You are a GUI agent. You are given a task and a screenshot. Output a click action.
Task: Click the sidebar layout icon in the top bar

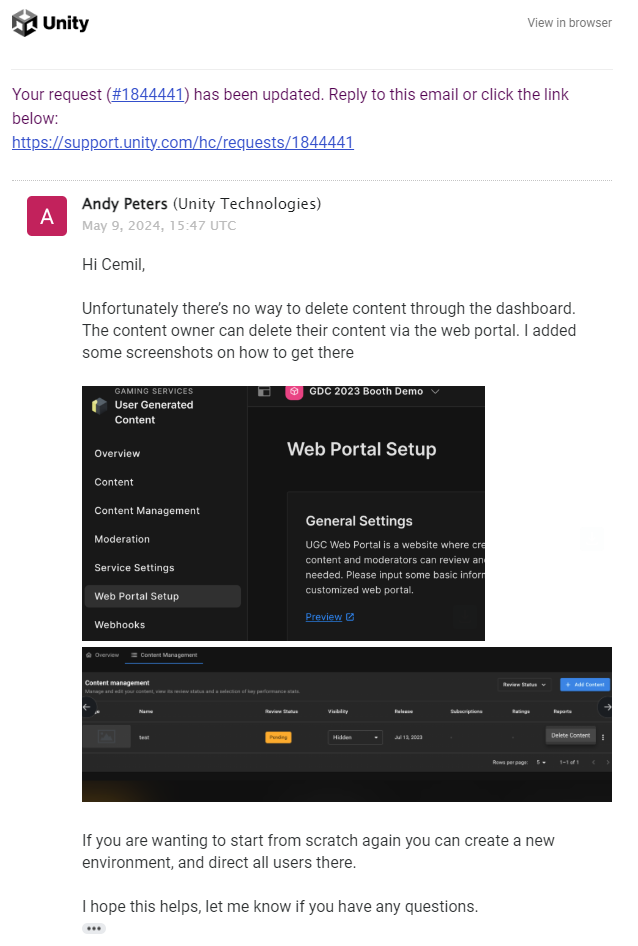(264, 392)
